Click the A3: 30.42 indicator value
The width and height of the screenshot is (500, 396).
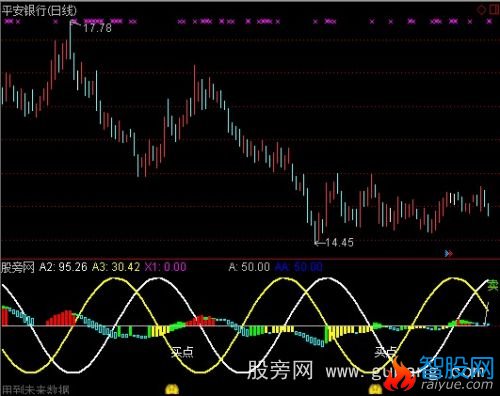[116, 267]
